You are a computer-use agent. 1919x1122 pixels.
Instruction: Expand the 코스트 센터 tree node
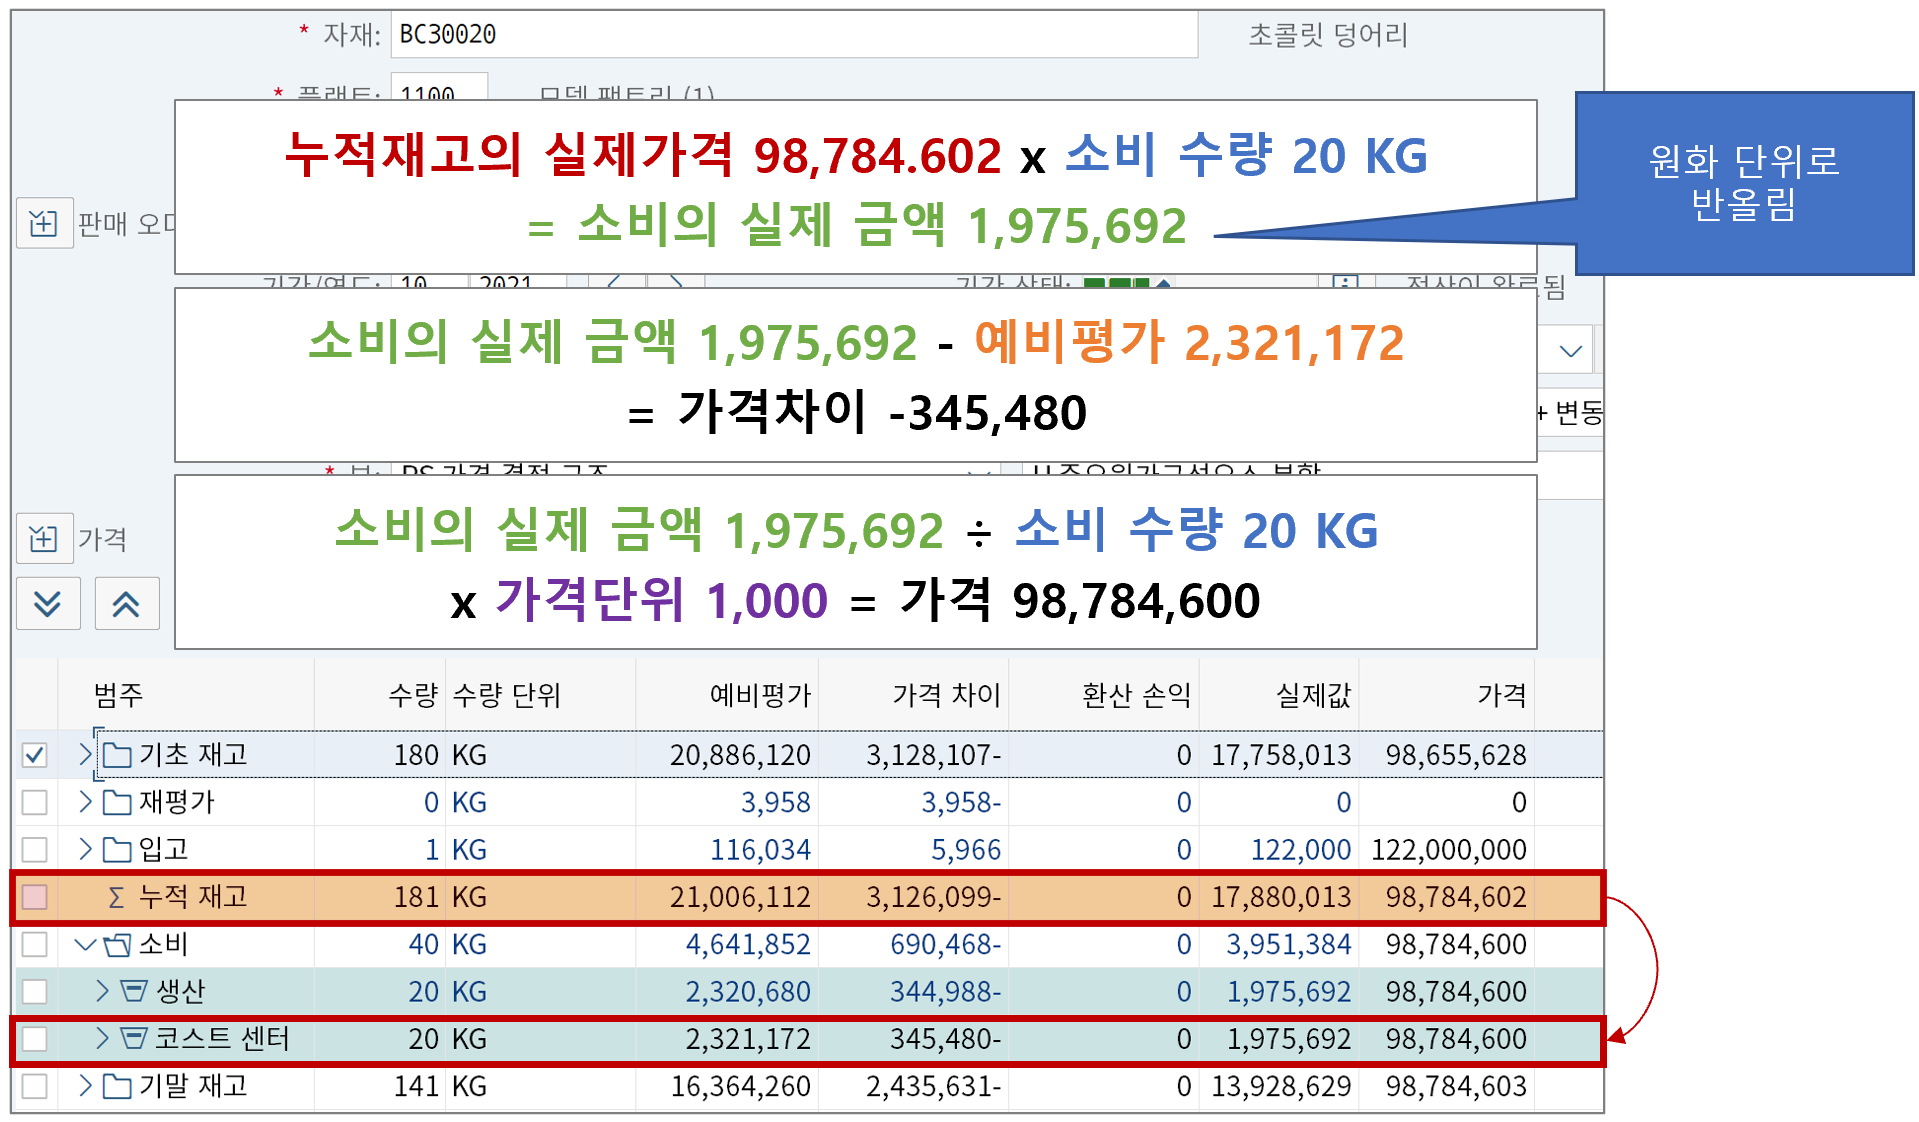pyautogui.click(x=102, y=1038)
